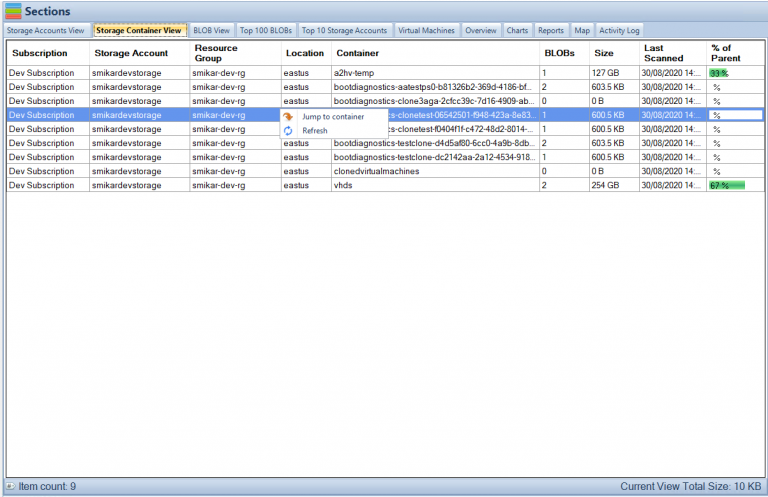Click smikar-dev-rg in the vhds row
This screenshot has height=497, width=768.
[x=235, y=186]
